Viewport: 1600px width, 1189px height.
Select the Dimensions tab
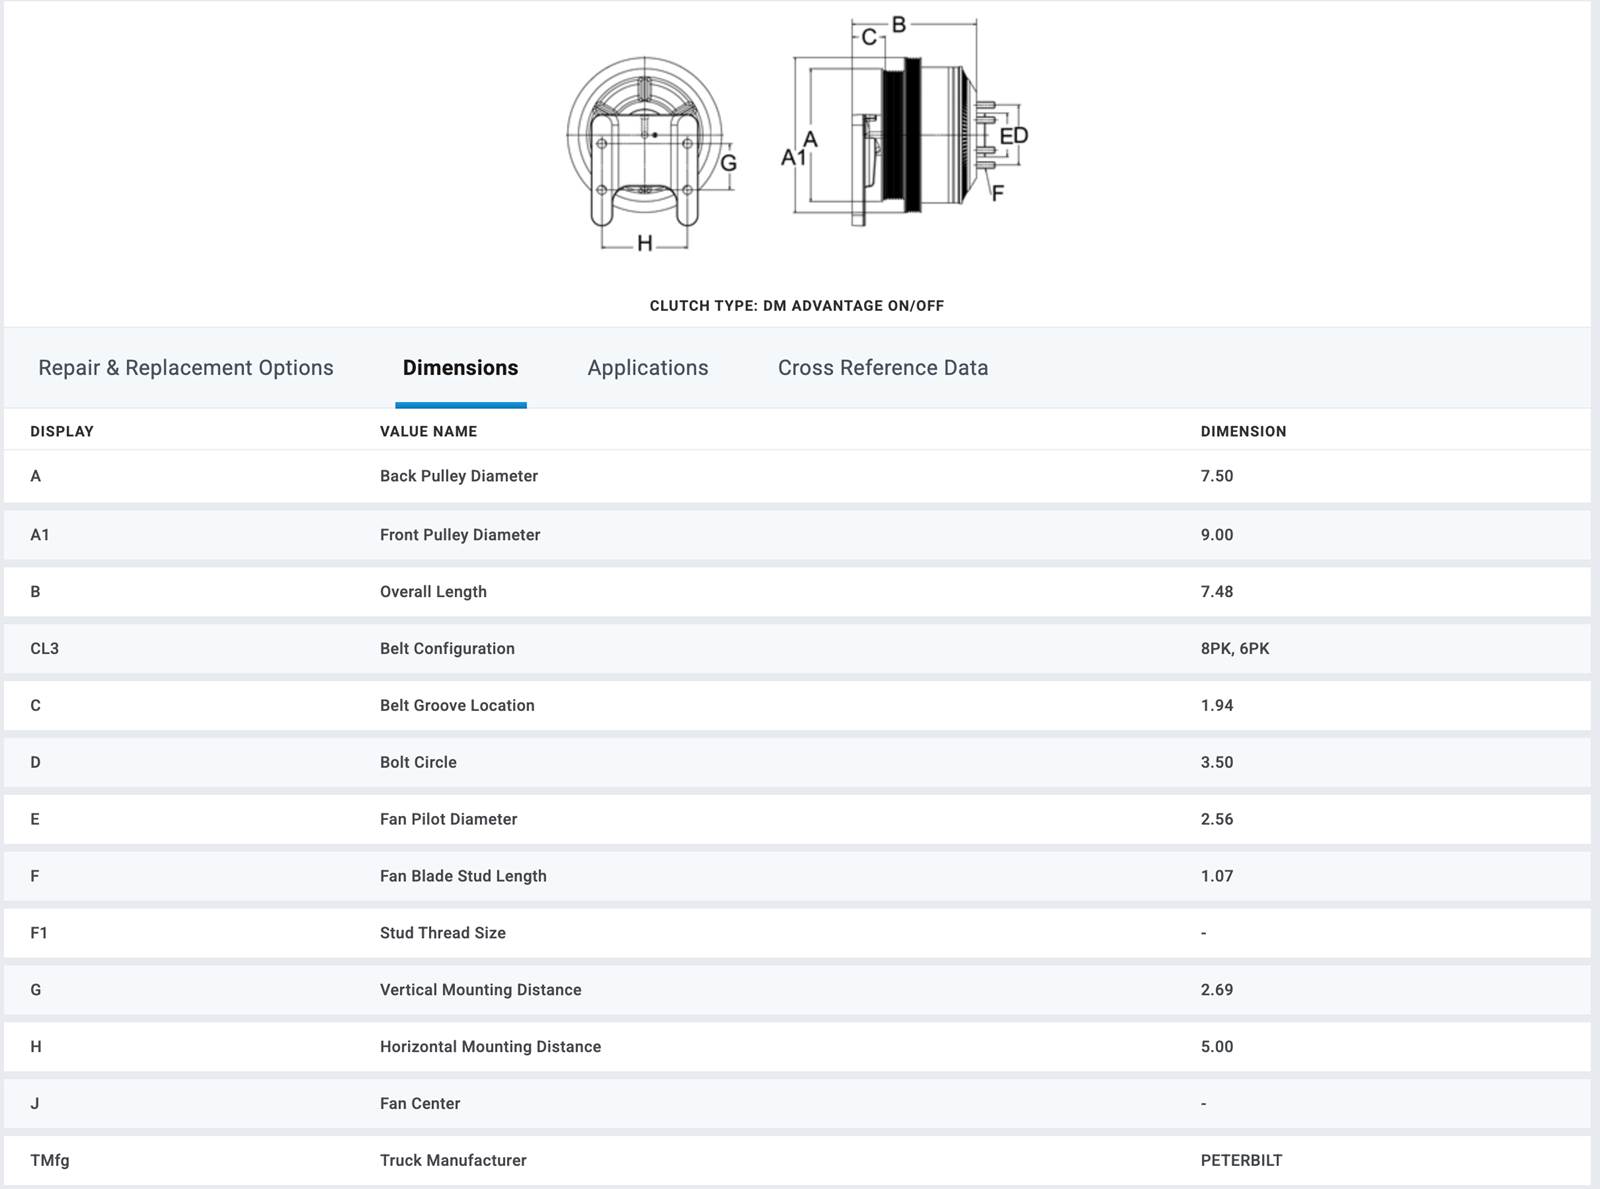(460, 368)
